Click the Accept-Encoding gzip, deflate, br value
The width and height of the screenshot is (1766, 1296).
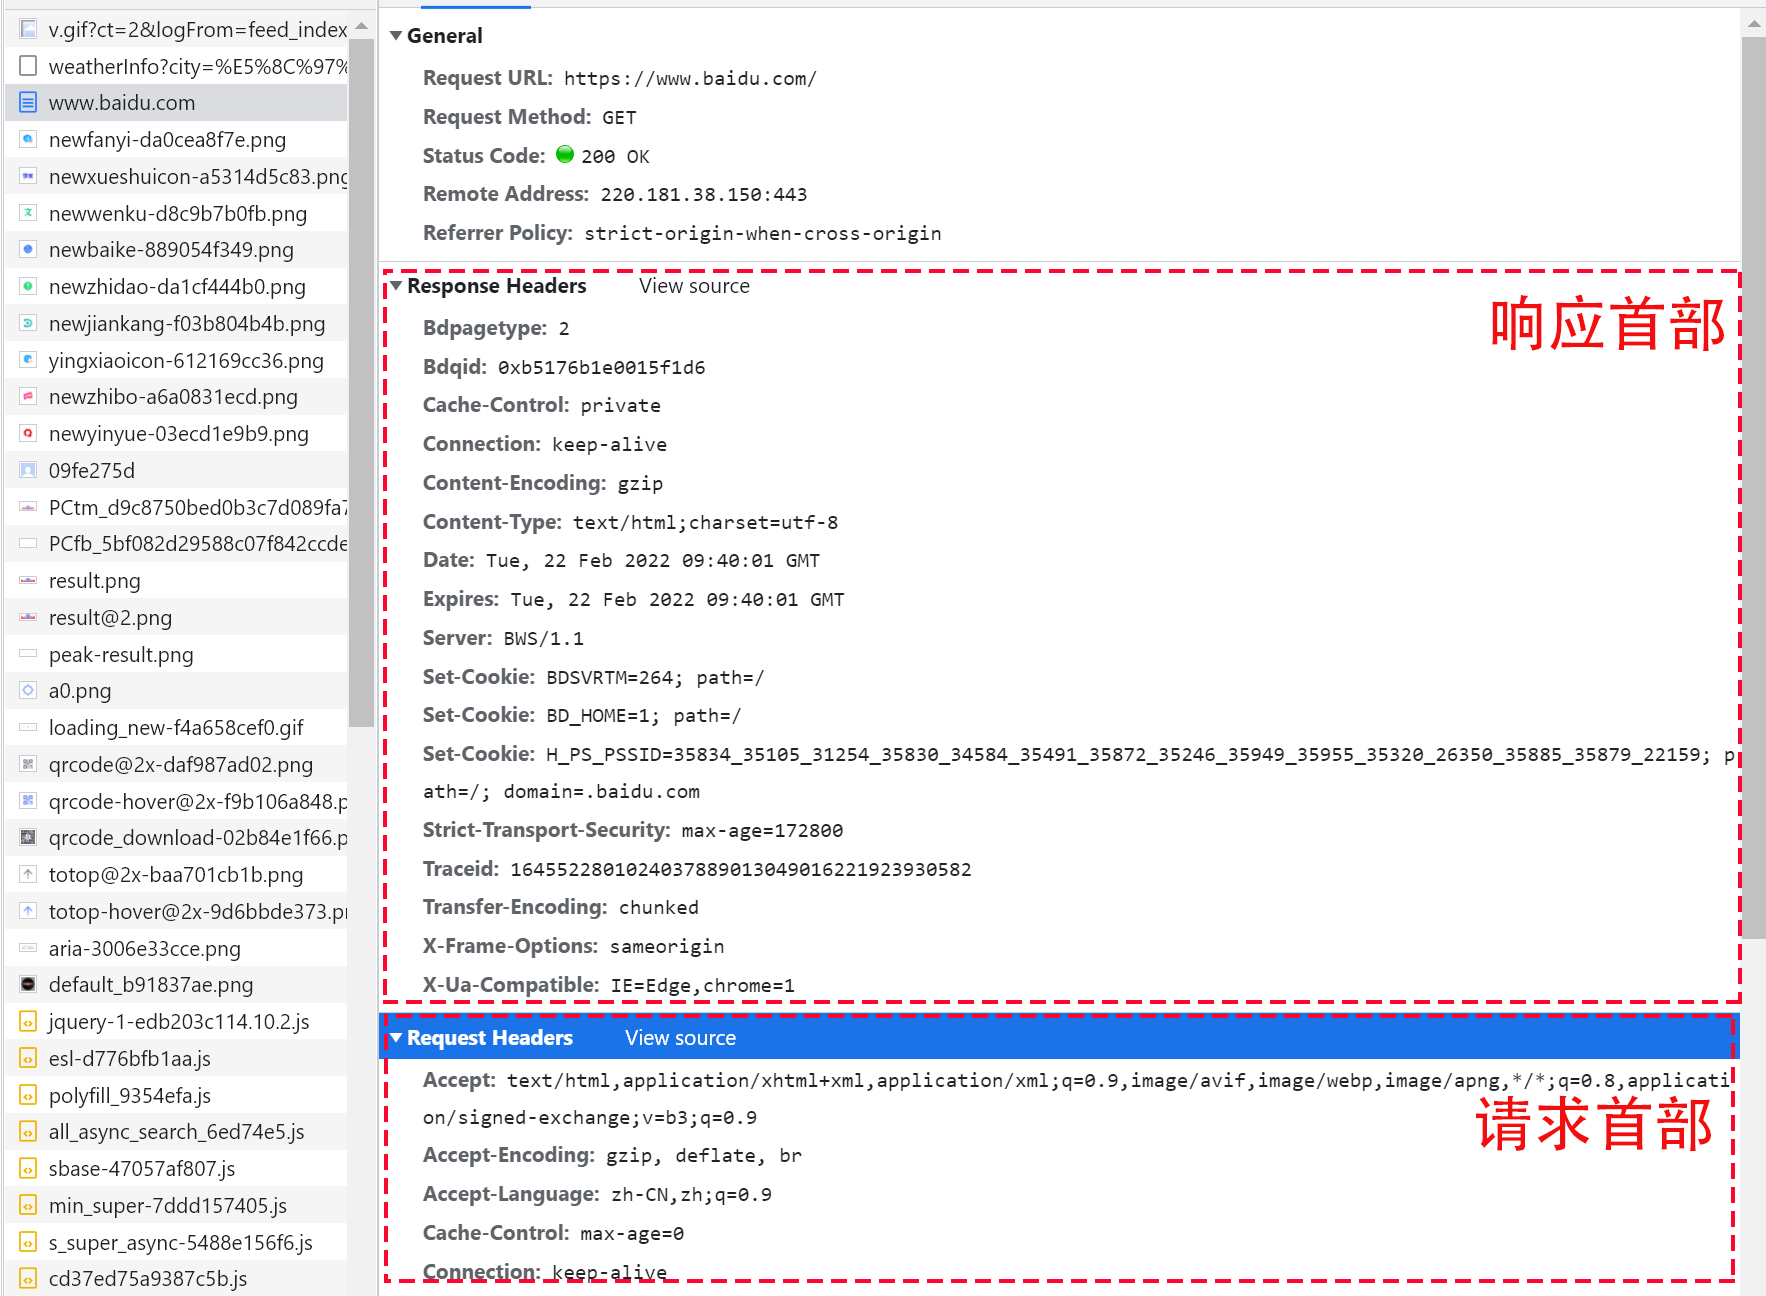[x=704, y=1156]
